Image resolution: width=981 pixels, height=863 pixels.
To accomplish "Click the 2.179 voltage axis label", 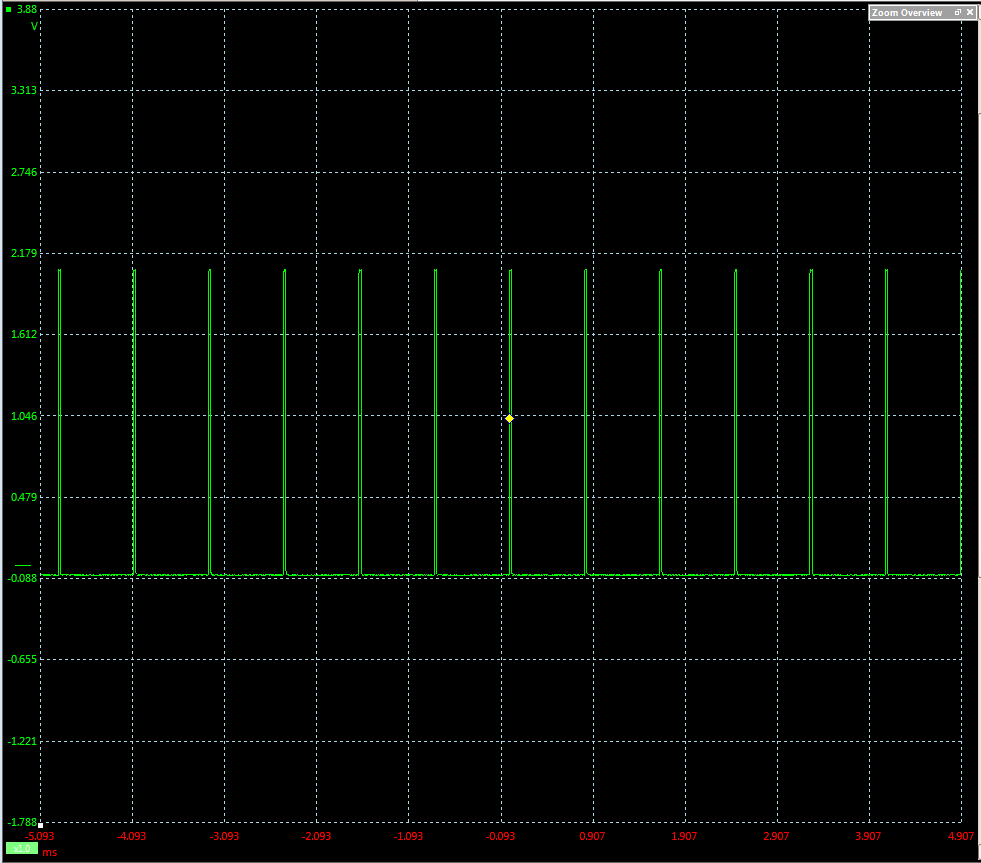I will 24,253.
